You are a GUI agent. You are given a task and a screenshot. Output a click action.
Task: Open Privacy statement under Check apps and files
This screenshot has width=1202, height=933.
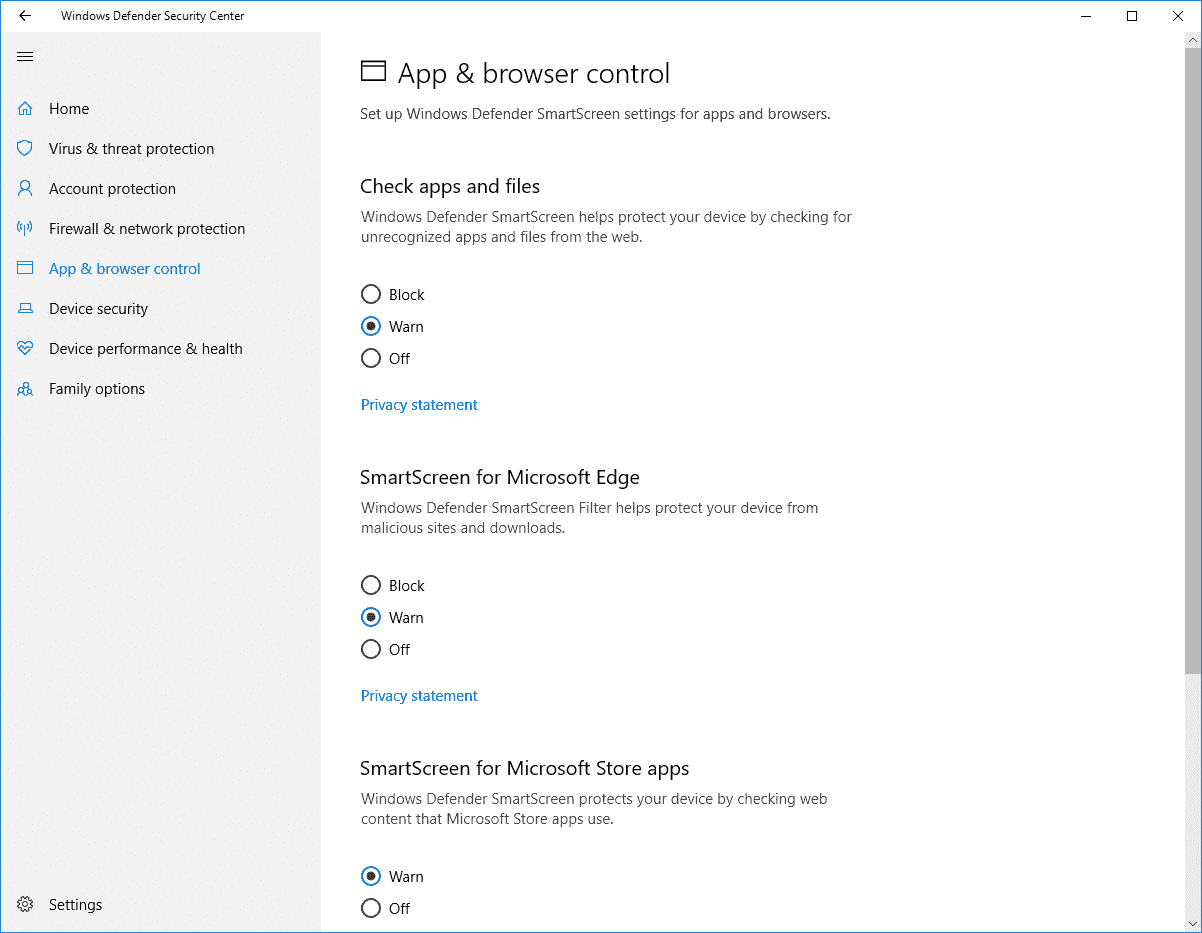[419, 404]
